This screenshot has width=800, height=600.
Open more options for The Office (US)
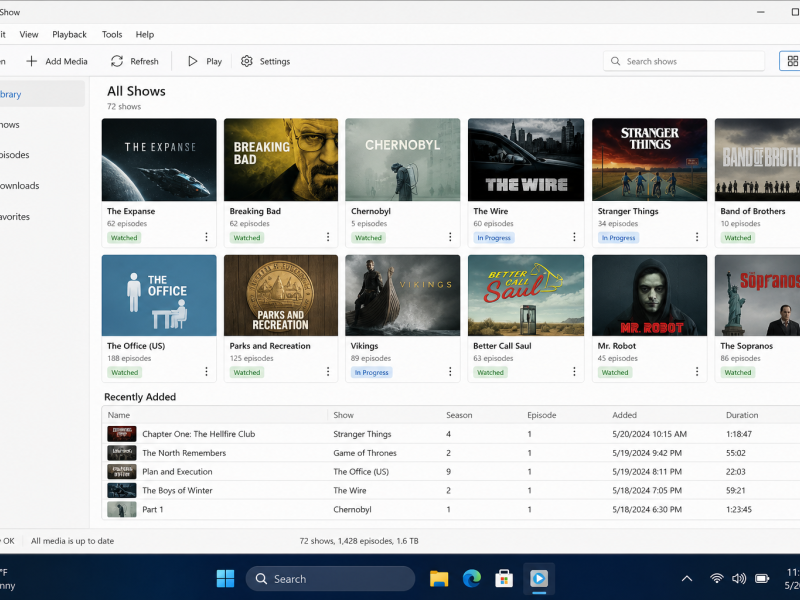click(206, 371)
